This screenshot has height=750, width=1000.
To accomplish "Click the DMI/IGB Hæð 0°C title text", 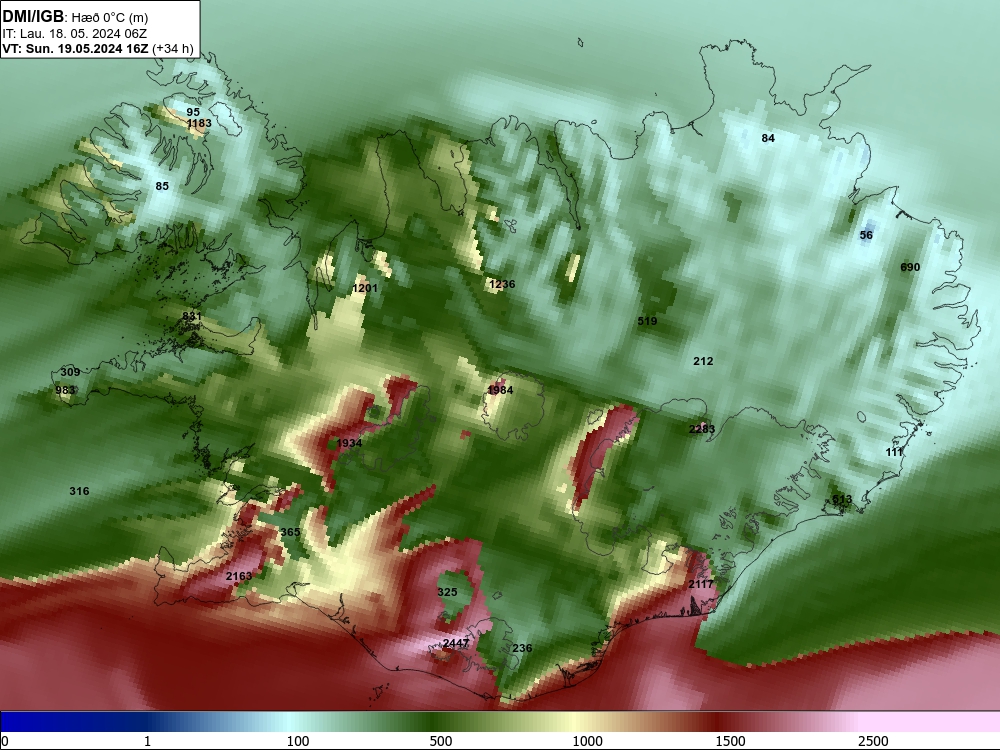I will (75, 17).
